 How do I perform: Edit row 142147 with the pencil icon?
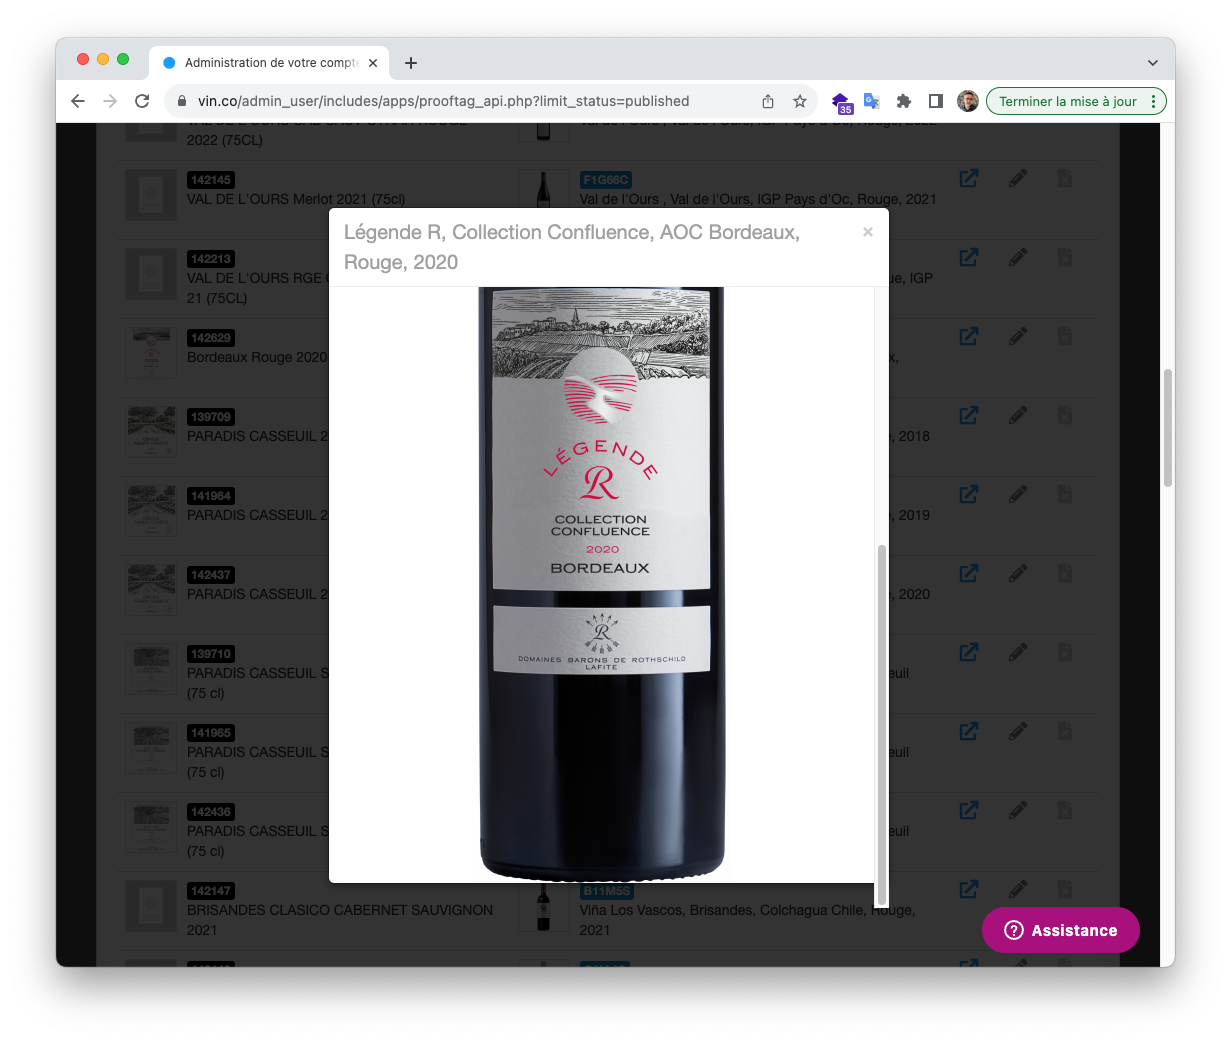pyautogui.click(x=1018, y=889)
